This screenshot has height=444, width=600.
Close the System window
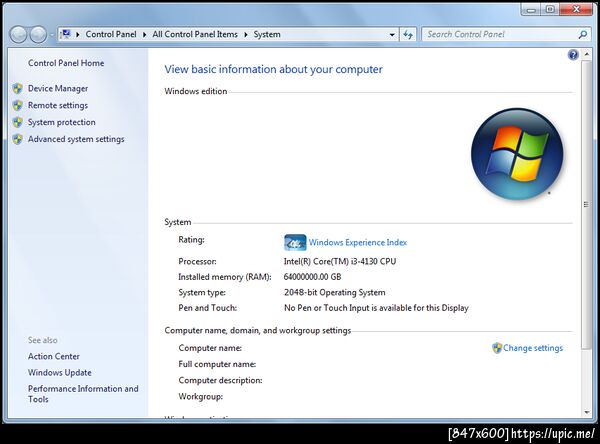click(x=576, y=10)
